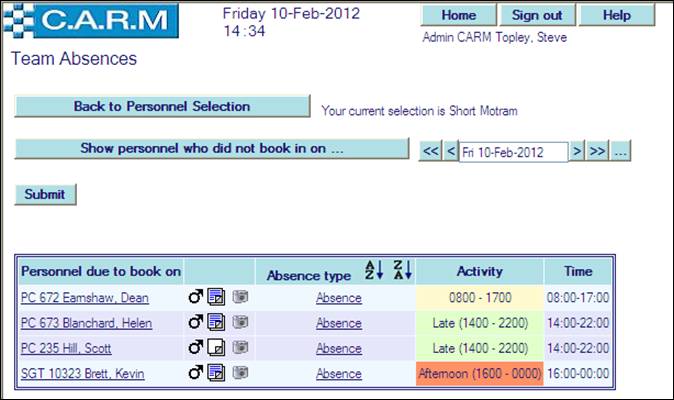
Task: Go to the previous day arrow
Action: [450, 152]
